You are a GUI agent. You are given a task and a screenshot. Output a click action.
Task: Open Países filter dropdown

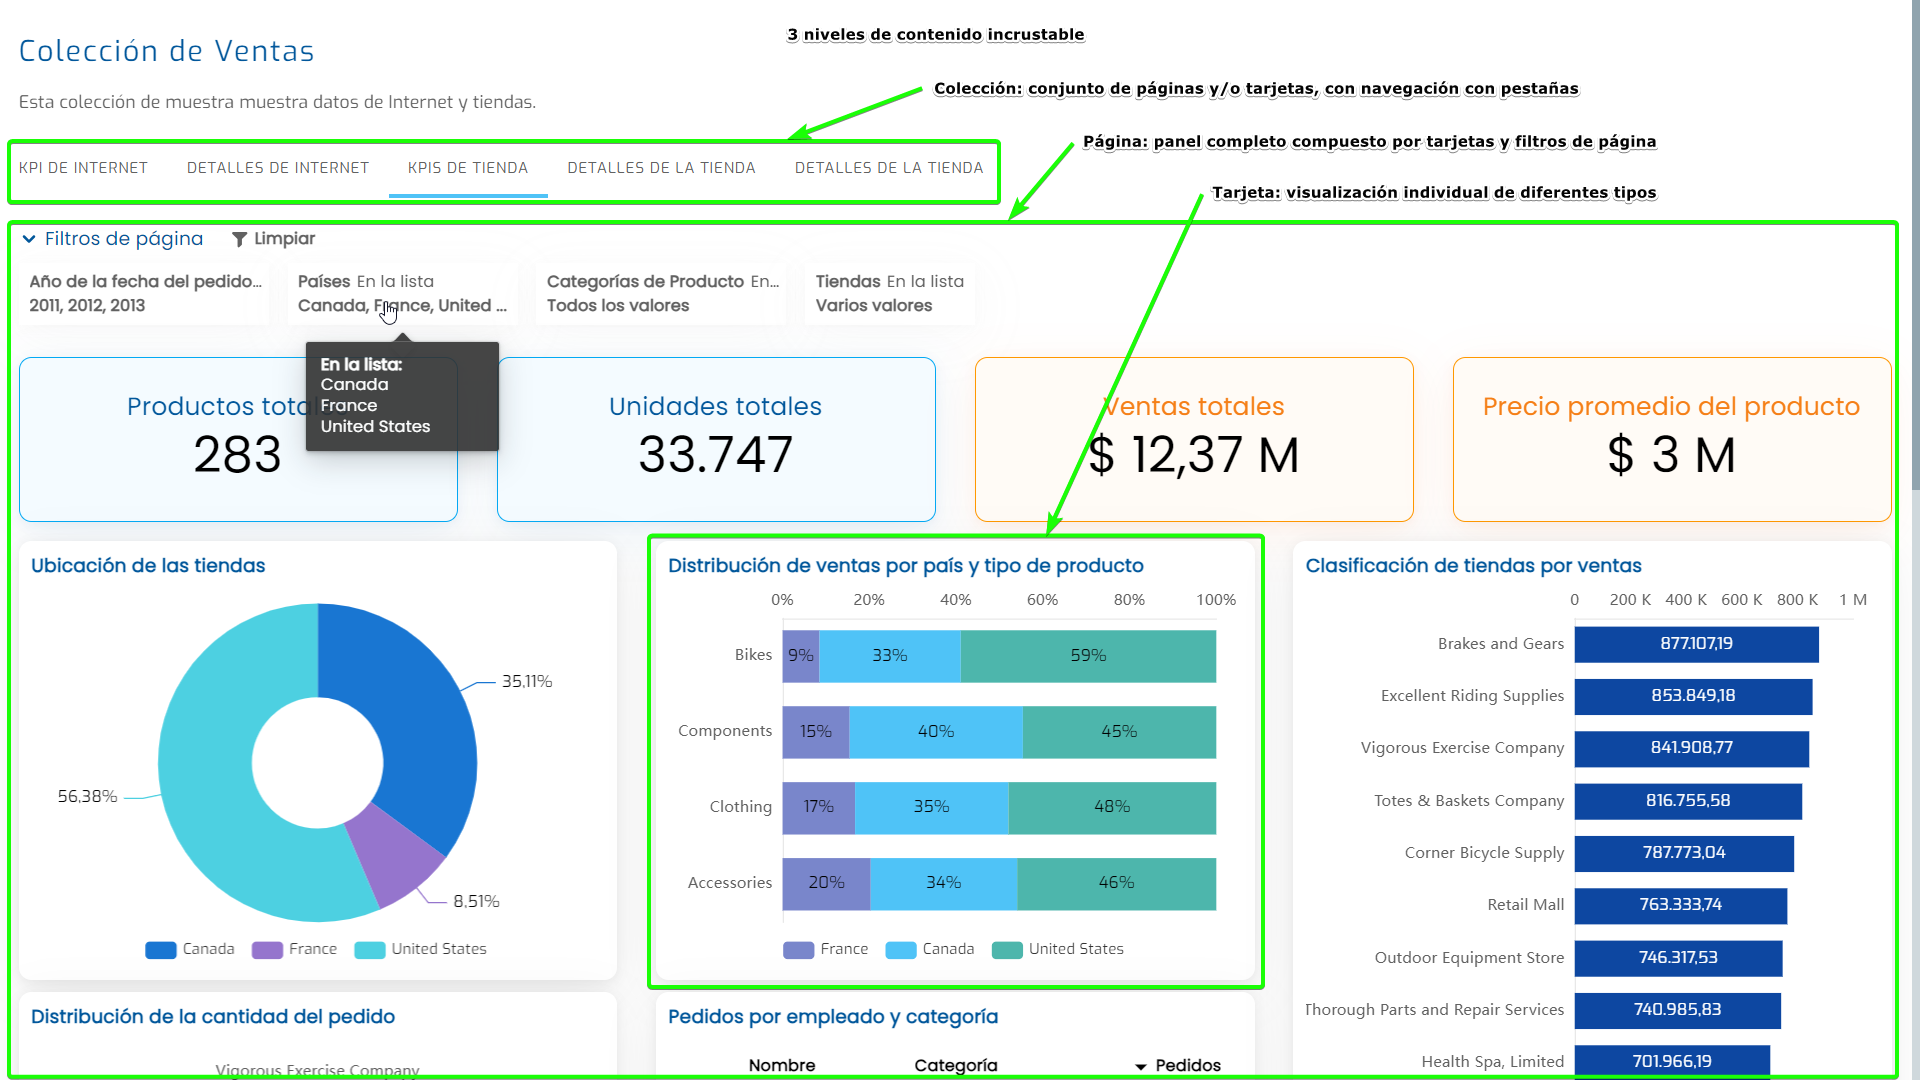click(402, 294)
